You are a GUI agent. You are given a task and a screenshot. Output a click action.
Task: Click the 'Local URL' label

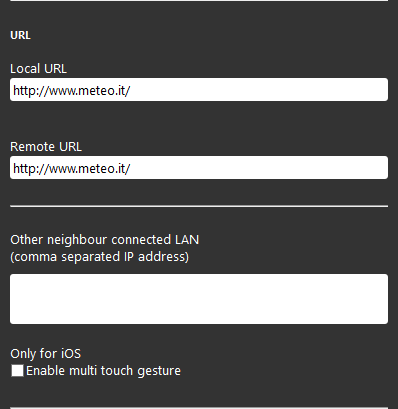point(38,69)
